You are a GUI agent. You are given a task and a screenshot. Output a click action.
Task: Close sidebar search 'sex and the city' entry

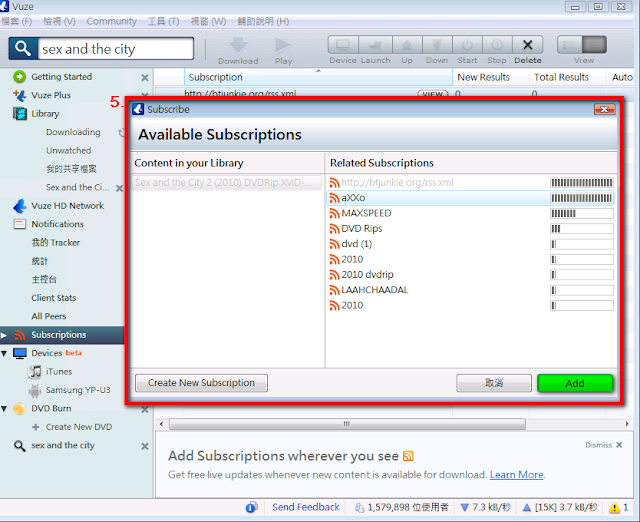tap(144, 446)
